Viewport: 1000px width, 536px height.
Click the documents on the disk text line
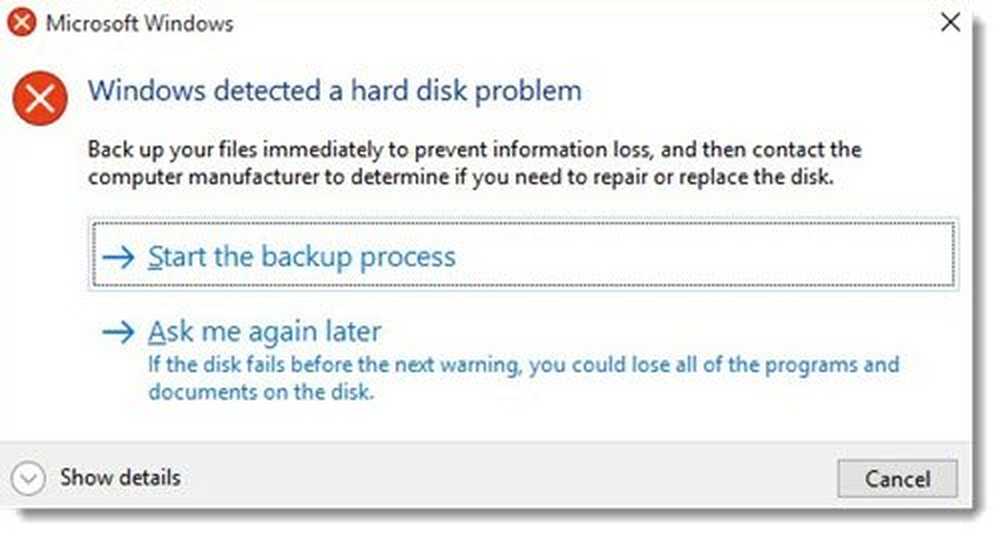point(261,391)
